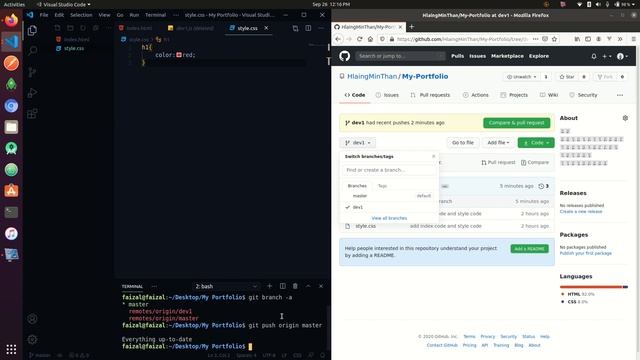The height and width of the screenshot is (360, 640).
Task: Open the Actions repo tab
Action: pyautogui.click(x=476, y=95)
